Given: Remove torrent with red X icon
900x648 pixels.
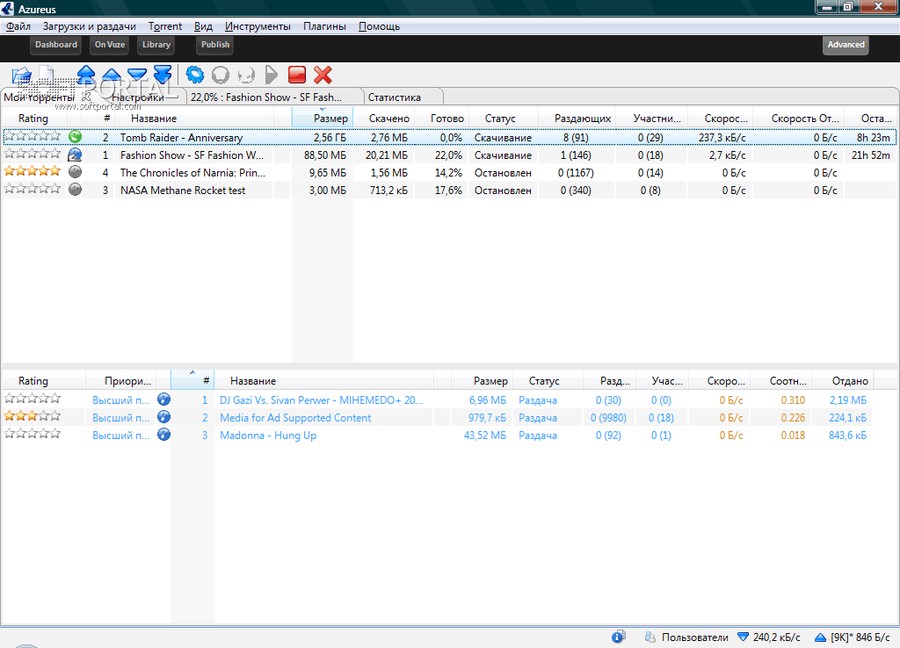Looking at the screenshot, I should click(x=323, y=75).
